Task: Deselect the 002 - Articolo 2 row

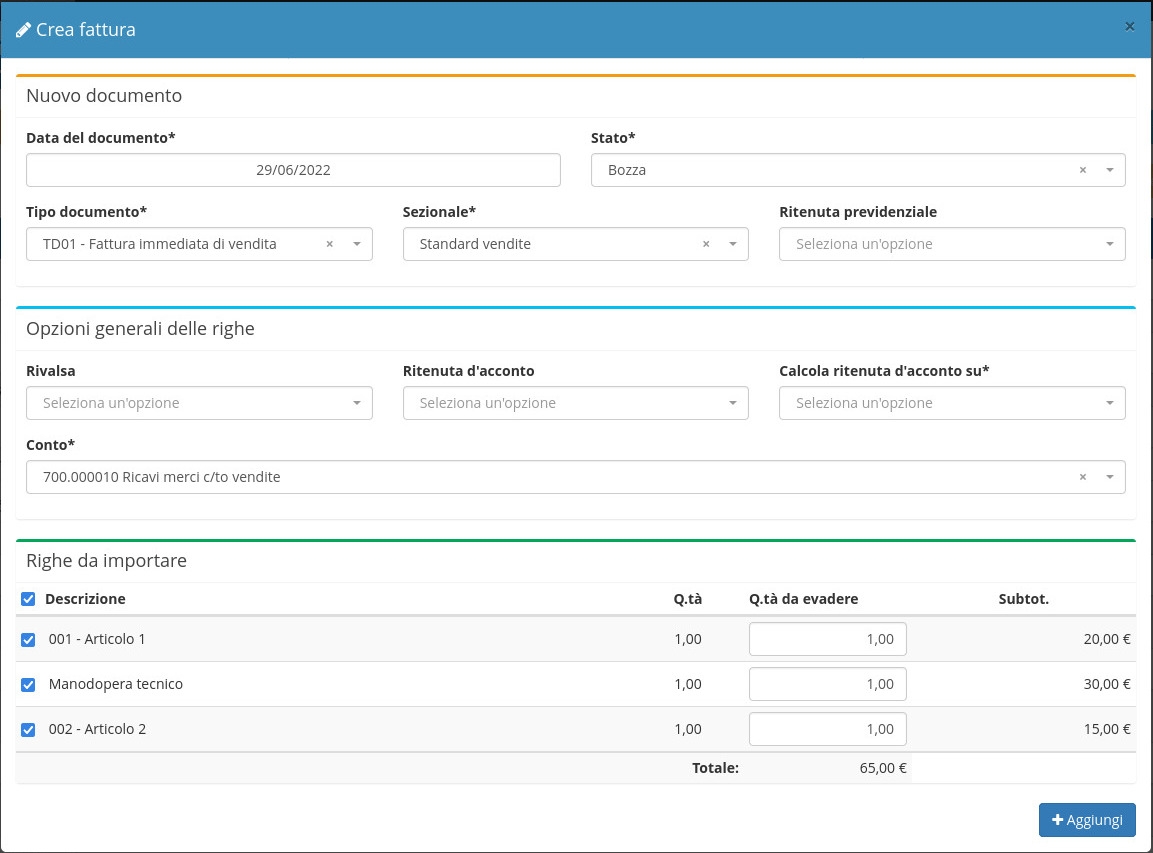Action: 28,729
